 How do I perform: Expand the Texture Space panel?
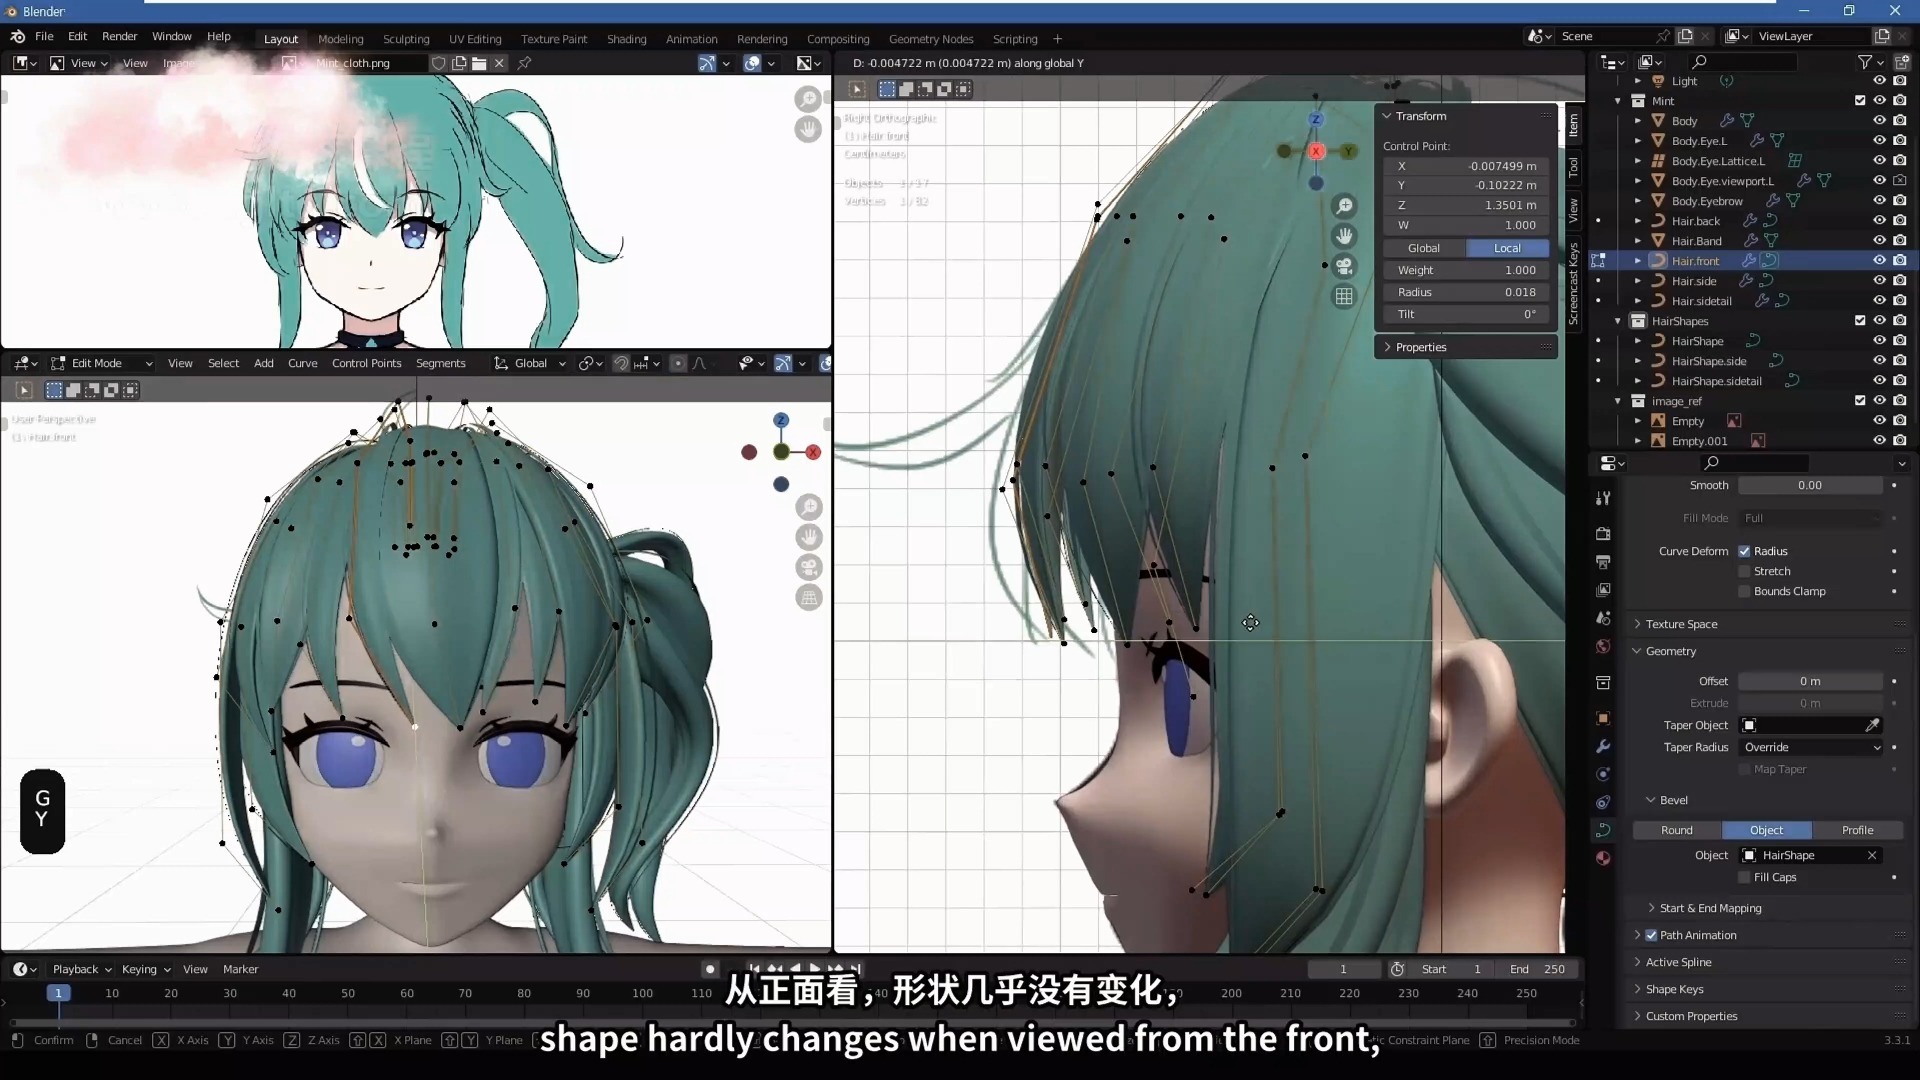[x=1681, y=624]
